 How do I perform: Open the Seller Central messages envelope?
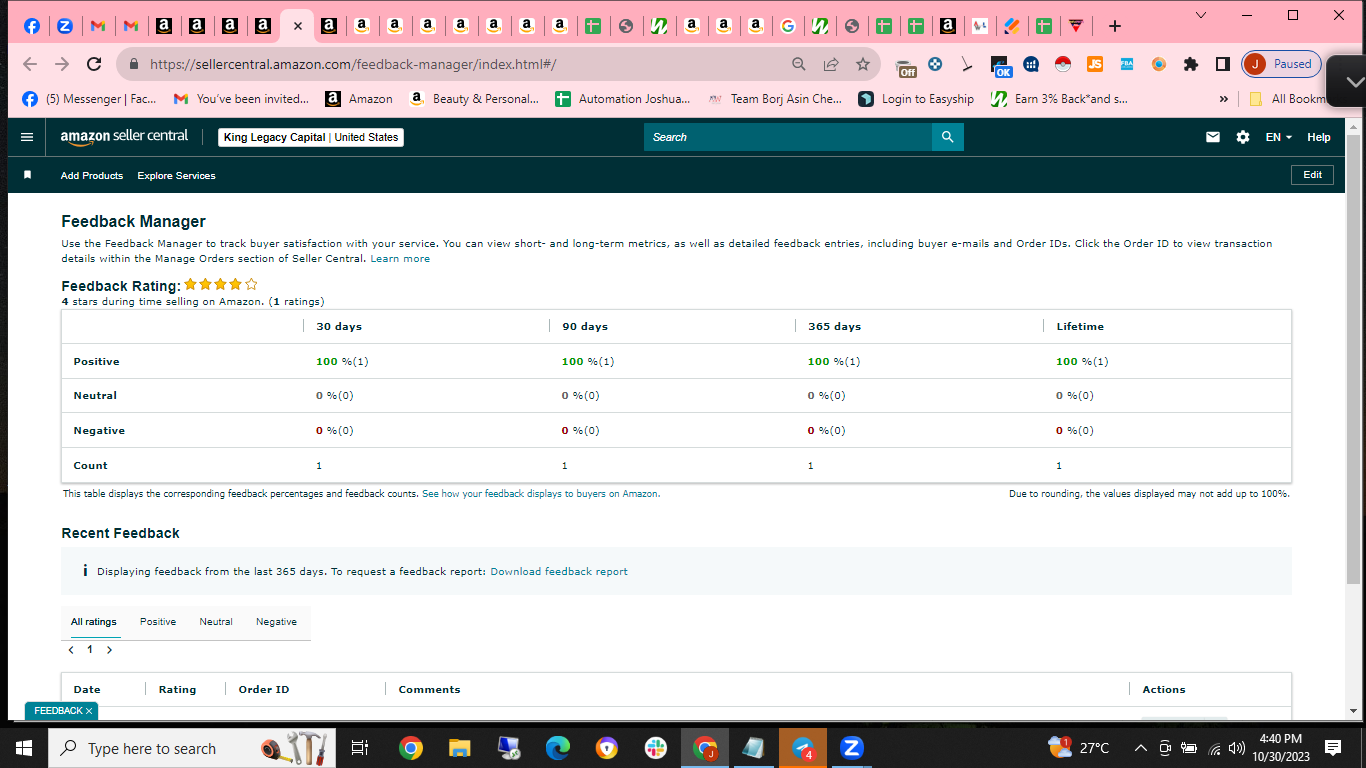click(x=1213, y=137)
